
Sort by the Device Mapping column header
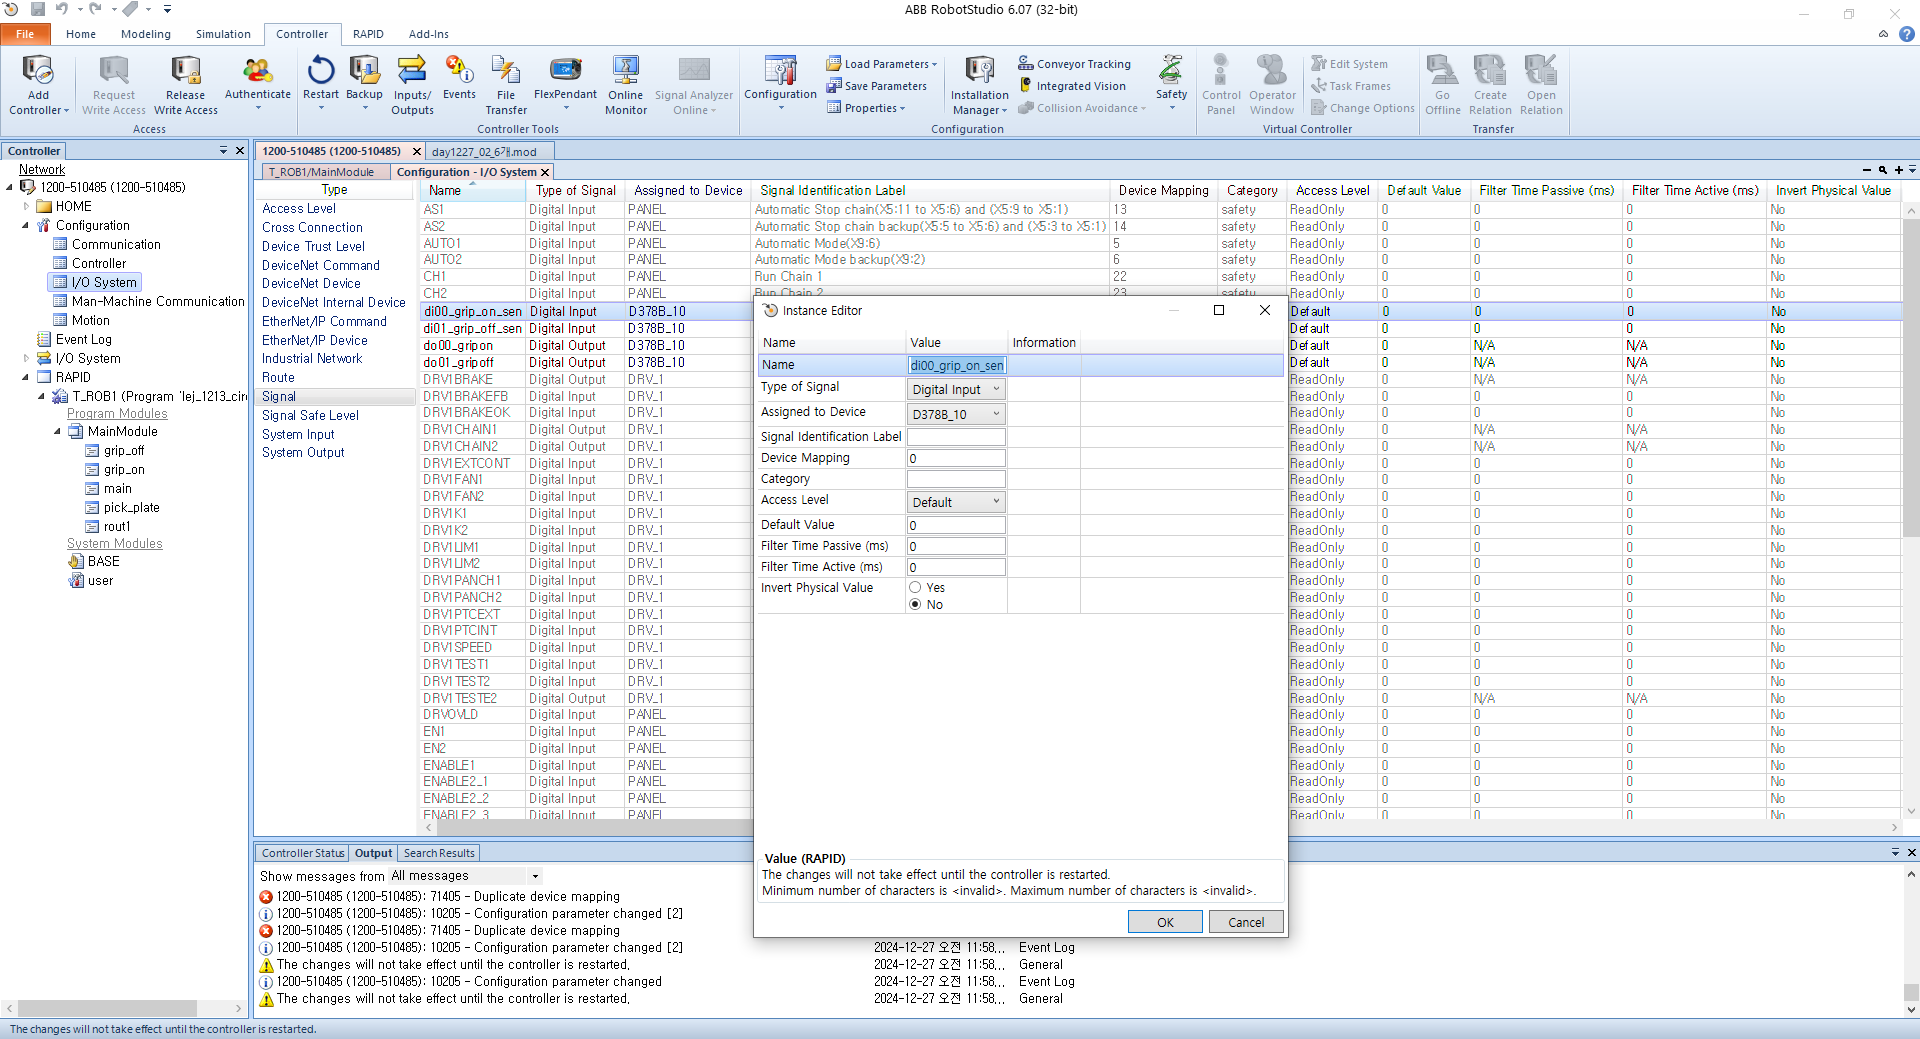(x=1163, y=191)
